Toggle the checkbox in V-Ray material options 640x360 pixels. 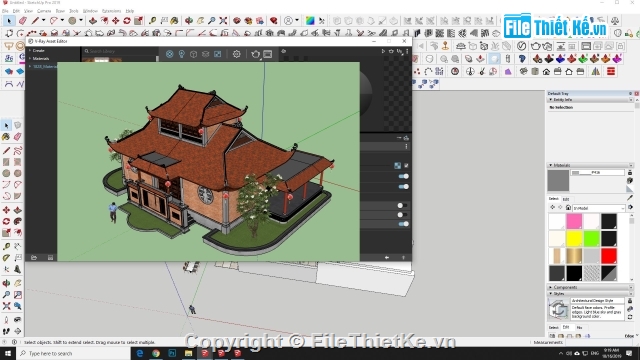[x=406, y=165]
